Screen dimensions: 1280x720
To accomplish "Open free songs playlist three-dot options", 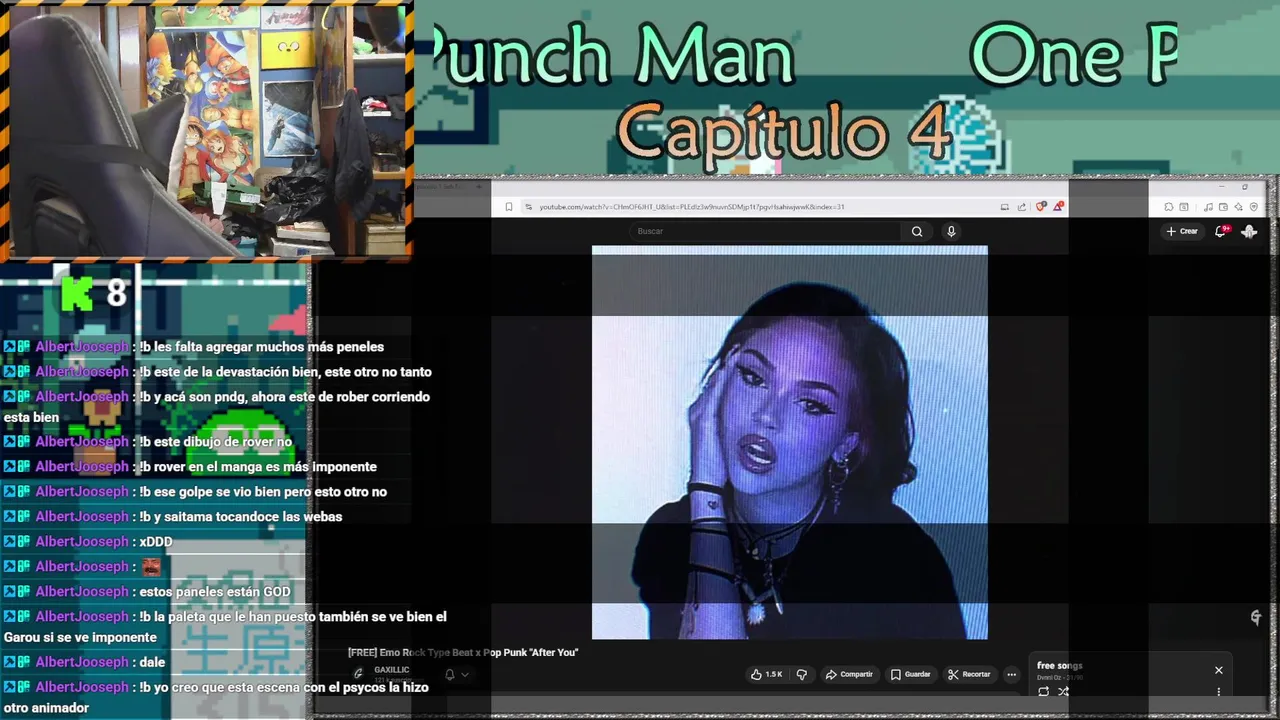I will pyautogui.click(x=1219, y=691).
